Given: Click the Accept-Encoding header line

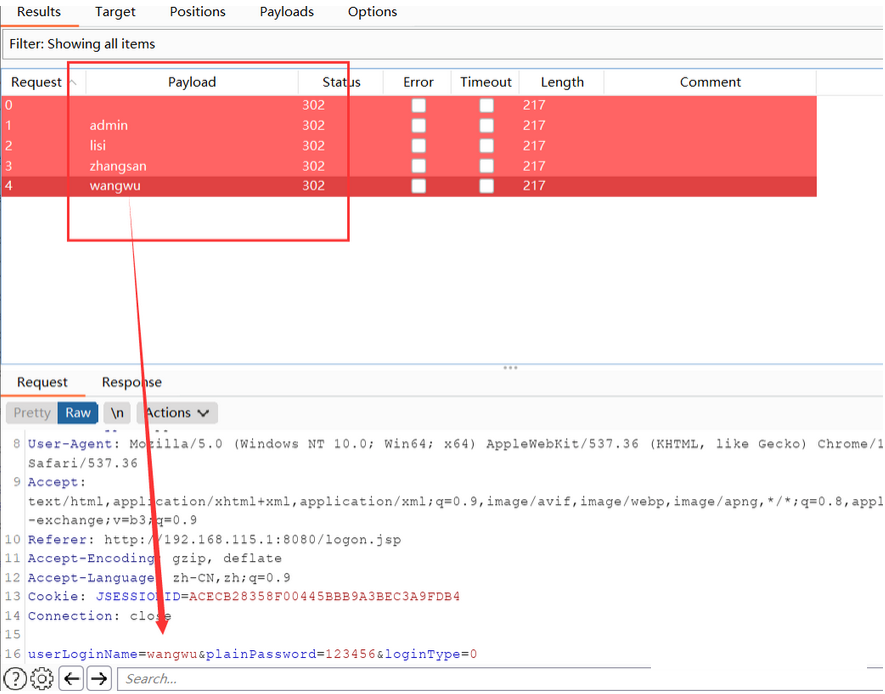Looking at the screenshot, I should click(155, 559).
